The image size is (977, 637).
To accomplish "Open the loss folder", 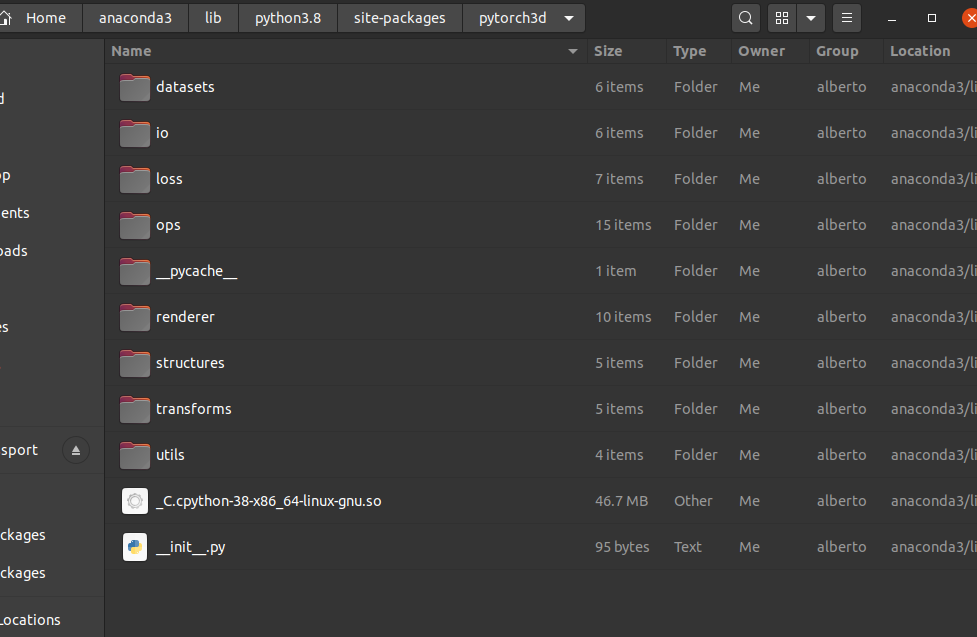I will [x=169, y=179].
